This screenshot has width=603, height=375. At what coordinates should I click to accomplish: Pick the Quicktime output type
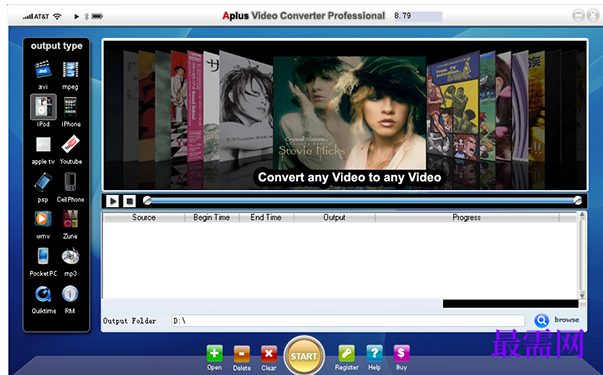click(x=43, y=294)
